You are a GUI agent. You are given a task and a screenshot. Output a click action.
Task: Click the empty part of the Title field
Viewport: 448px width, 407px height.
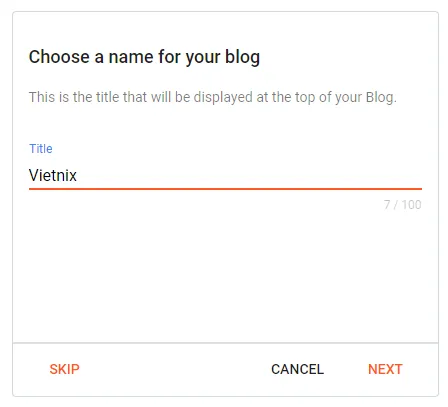click(x=250, y=175)
